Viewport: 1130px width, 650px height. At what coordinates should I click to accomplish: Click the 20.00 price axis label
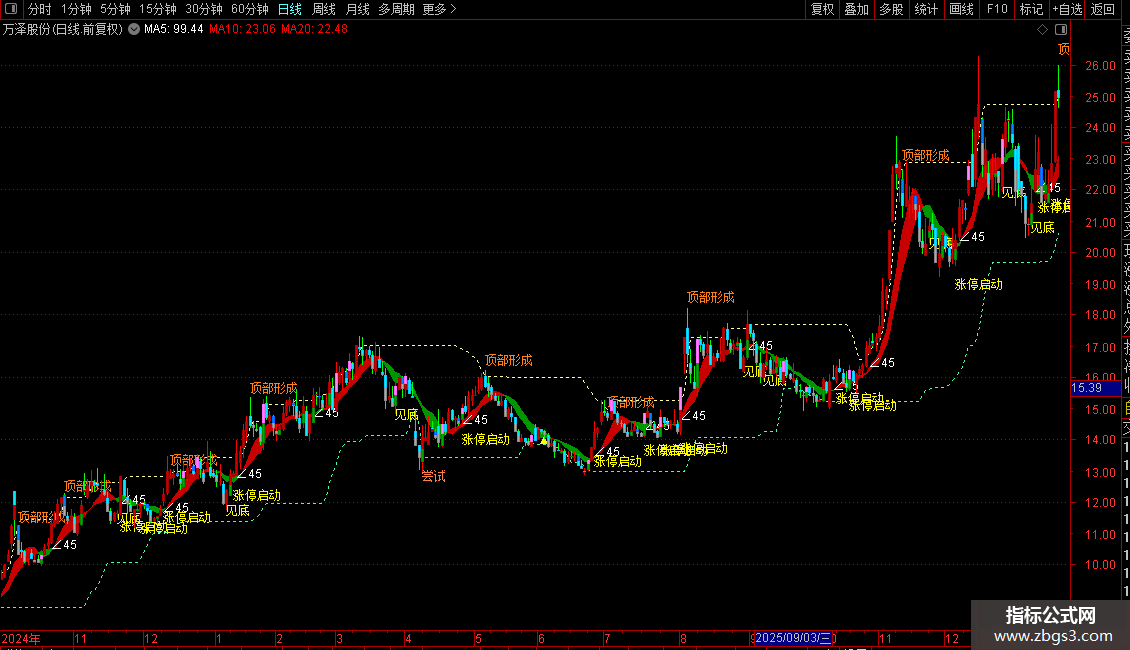1100,253
